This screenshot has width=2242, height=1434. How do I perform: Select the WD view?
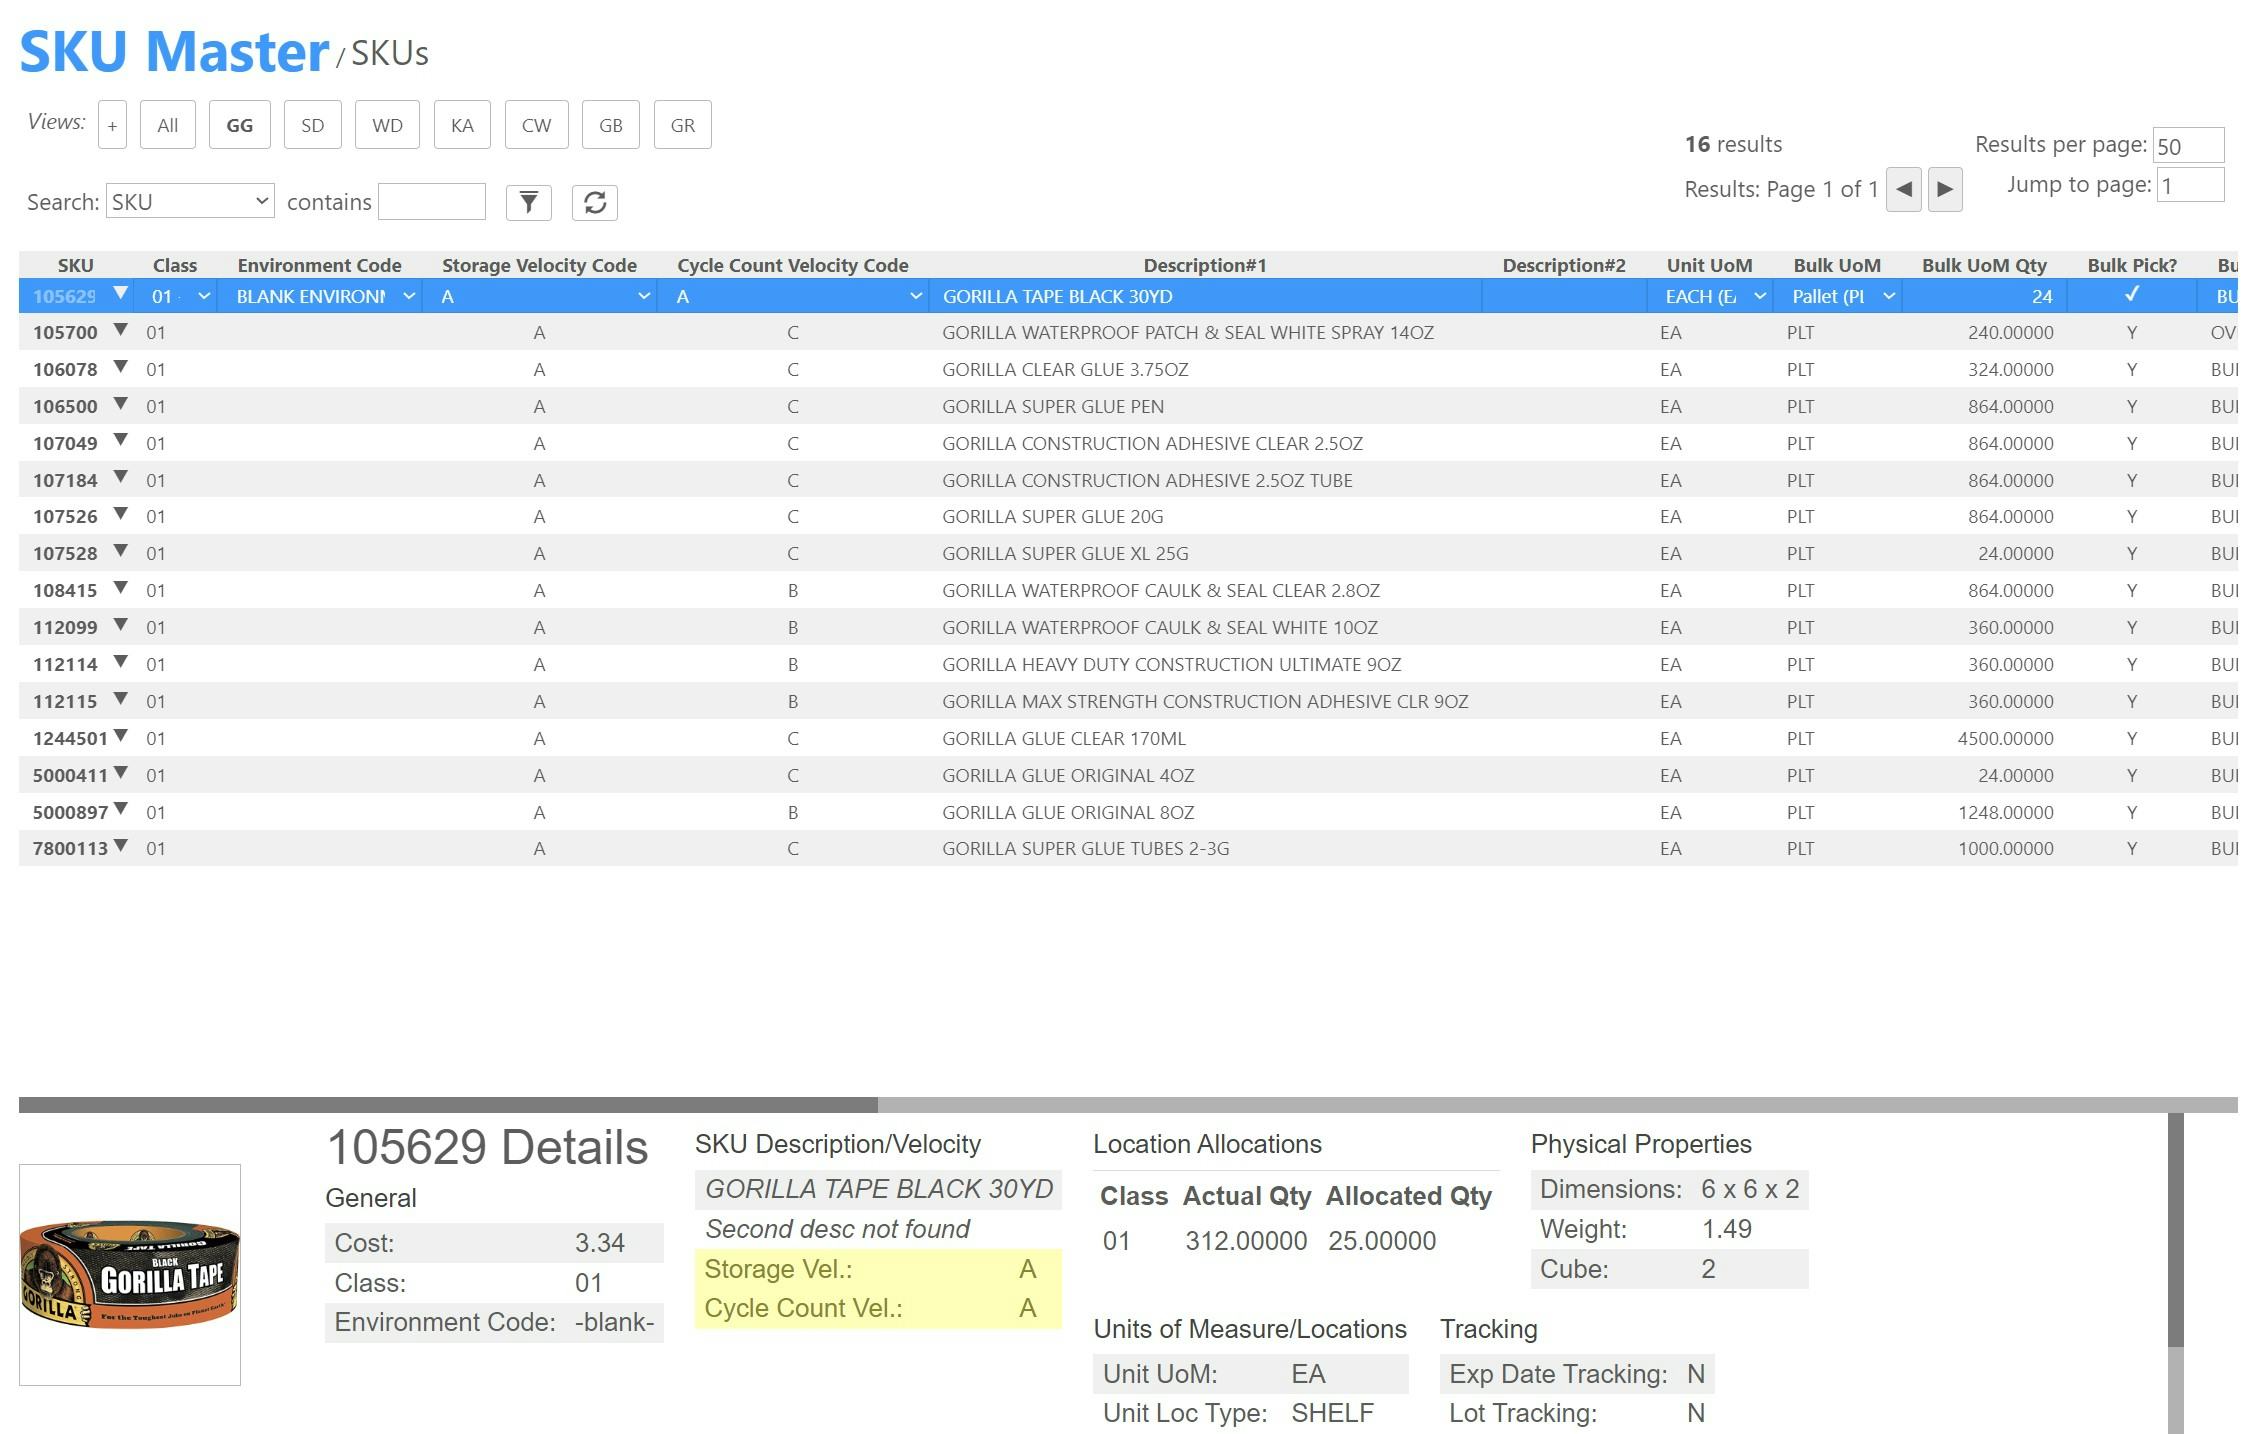(387, 124)
